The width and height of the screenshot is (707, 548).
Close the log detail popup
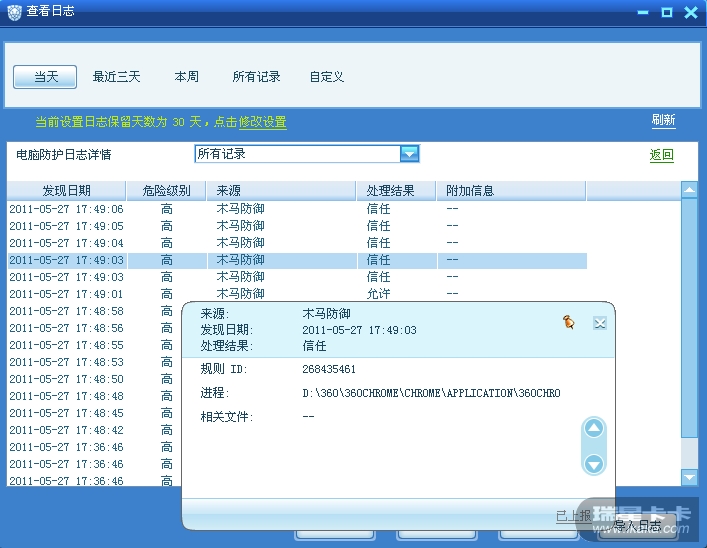pos(600,322)
